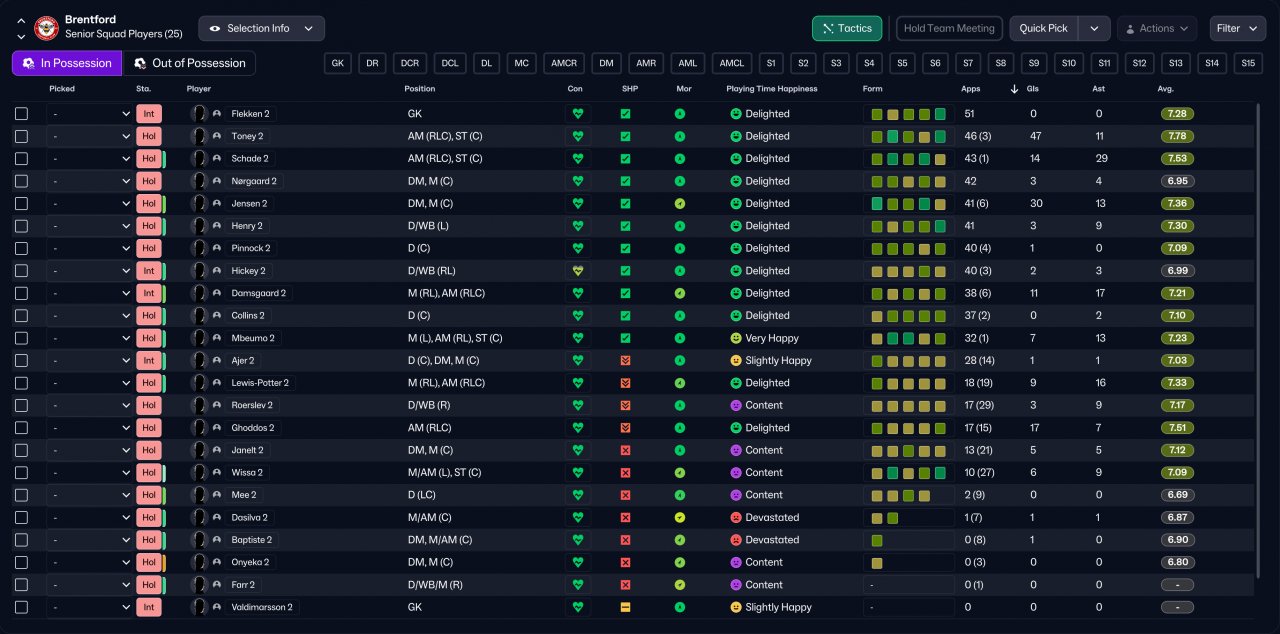Open the Tactics screen button
This screenshot has height=634, width=1280.
(x=847, y=28)
